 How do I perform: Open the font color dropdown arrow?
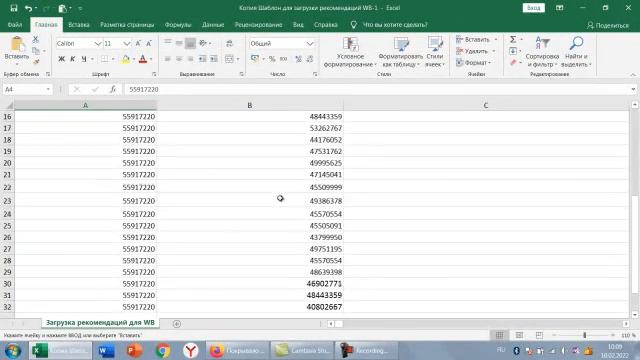(151, 59)
